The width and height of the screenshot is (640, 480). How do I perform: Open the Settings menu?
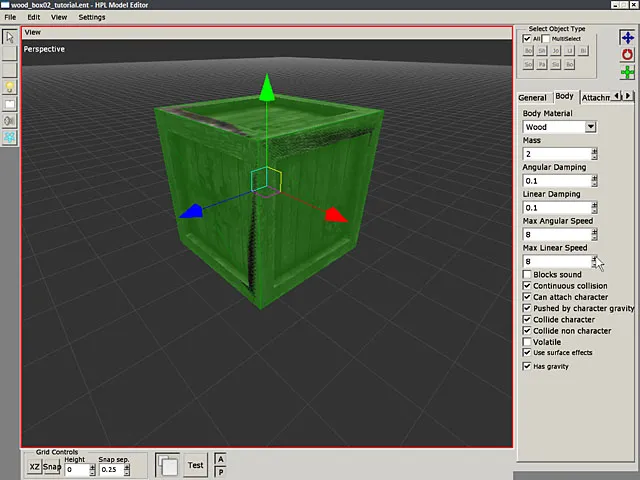(91, 17)
